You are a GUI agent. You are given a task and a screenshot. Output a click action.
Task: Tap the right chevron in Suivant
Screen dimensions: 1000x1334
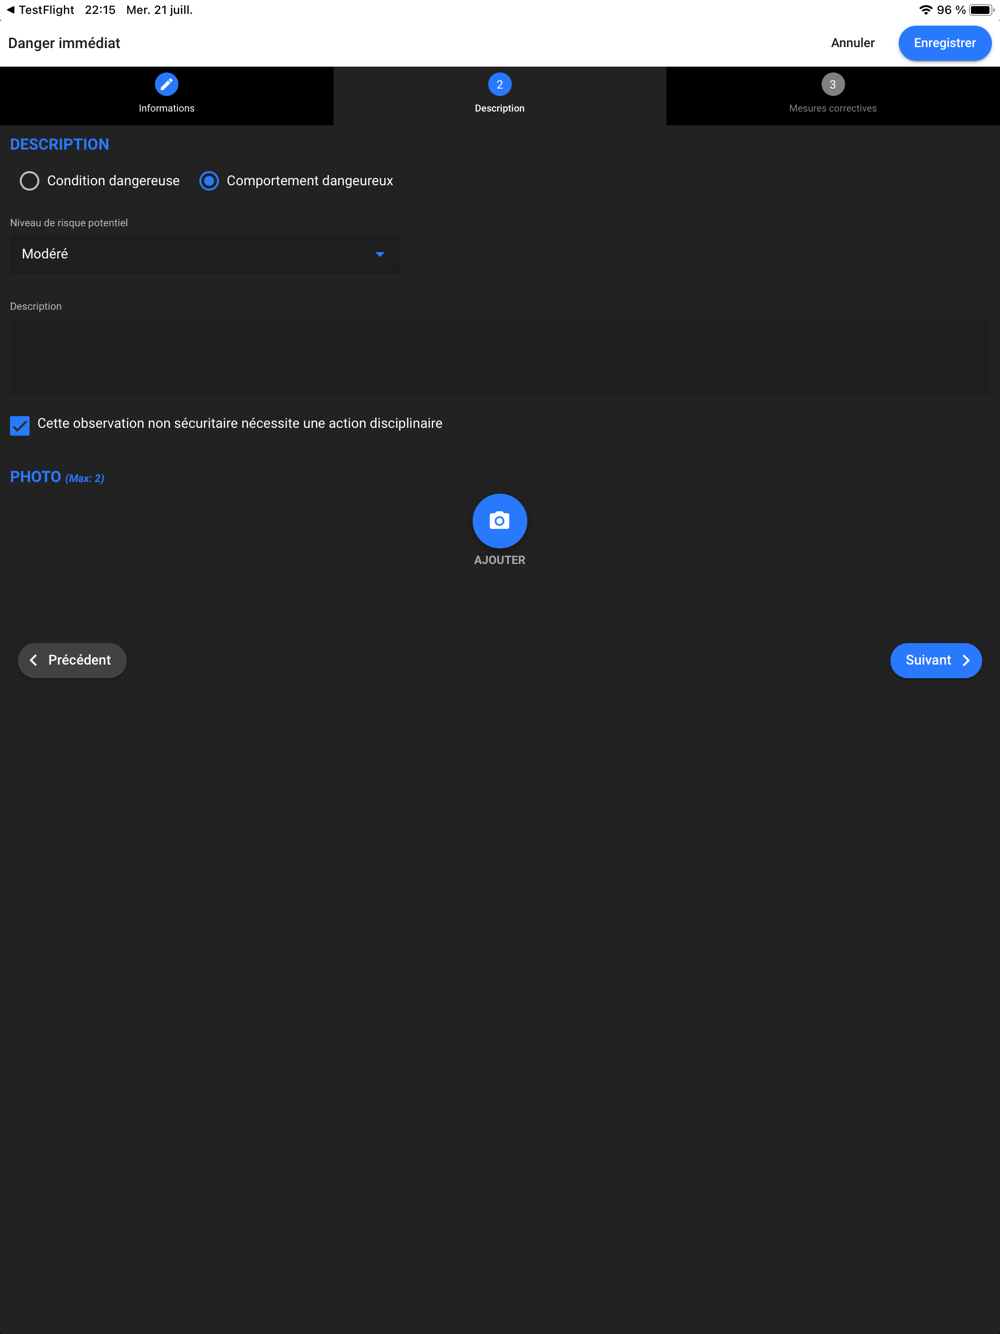966,660
